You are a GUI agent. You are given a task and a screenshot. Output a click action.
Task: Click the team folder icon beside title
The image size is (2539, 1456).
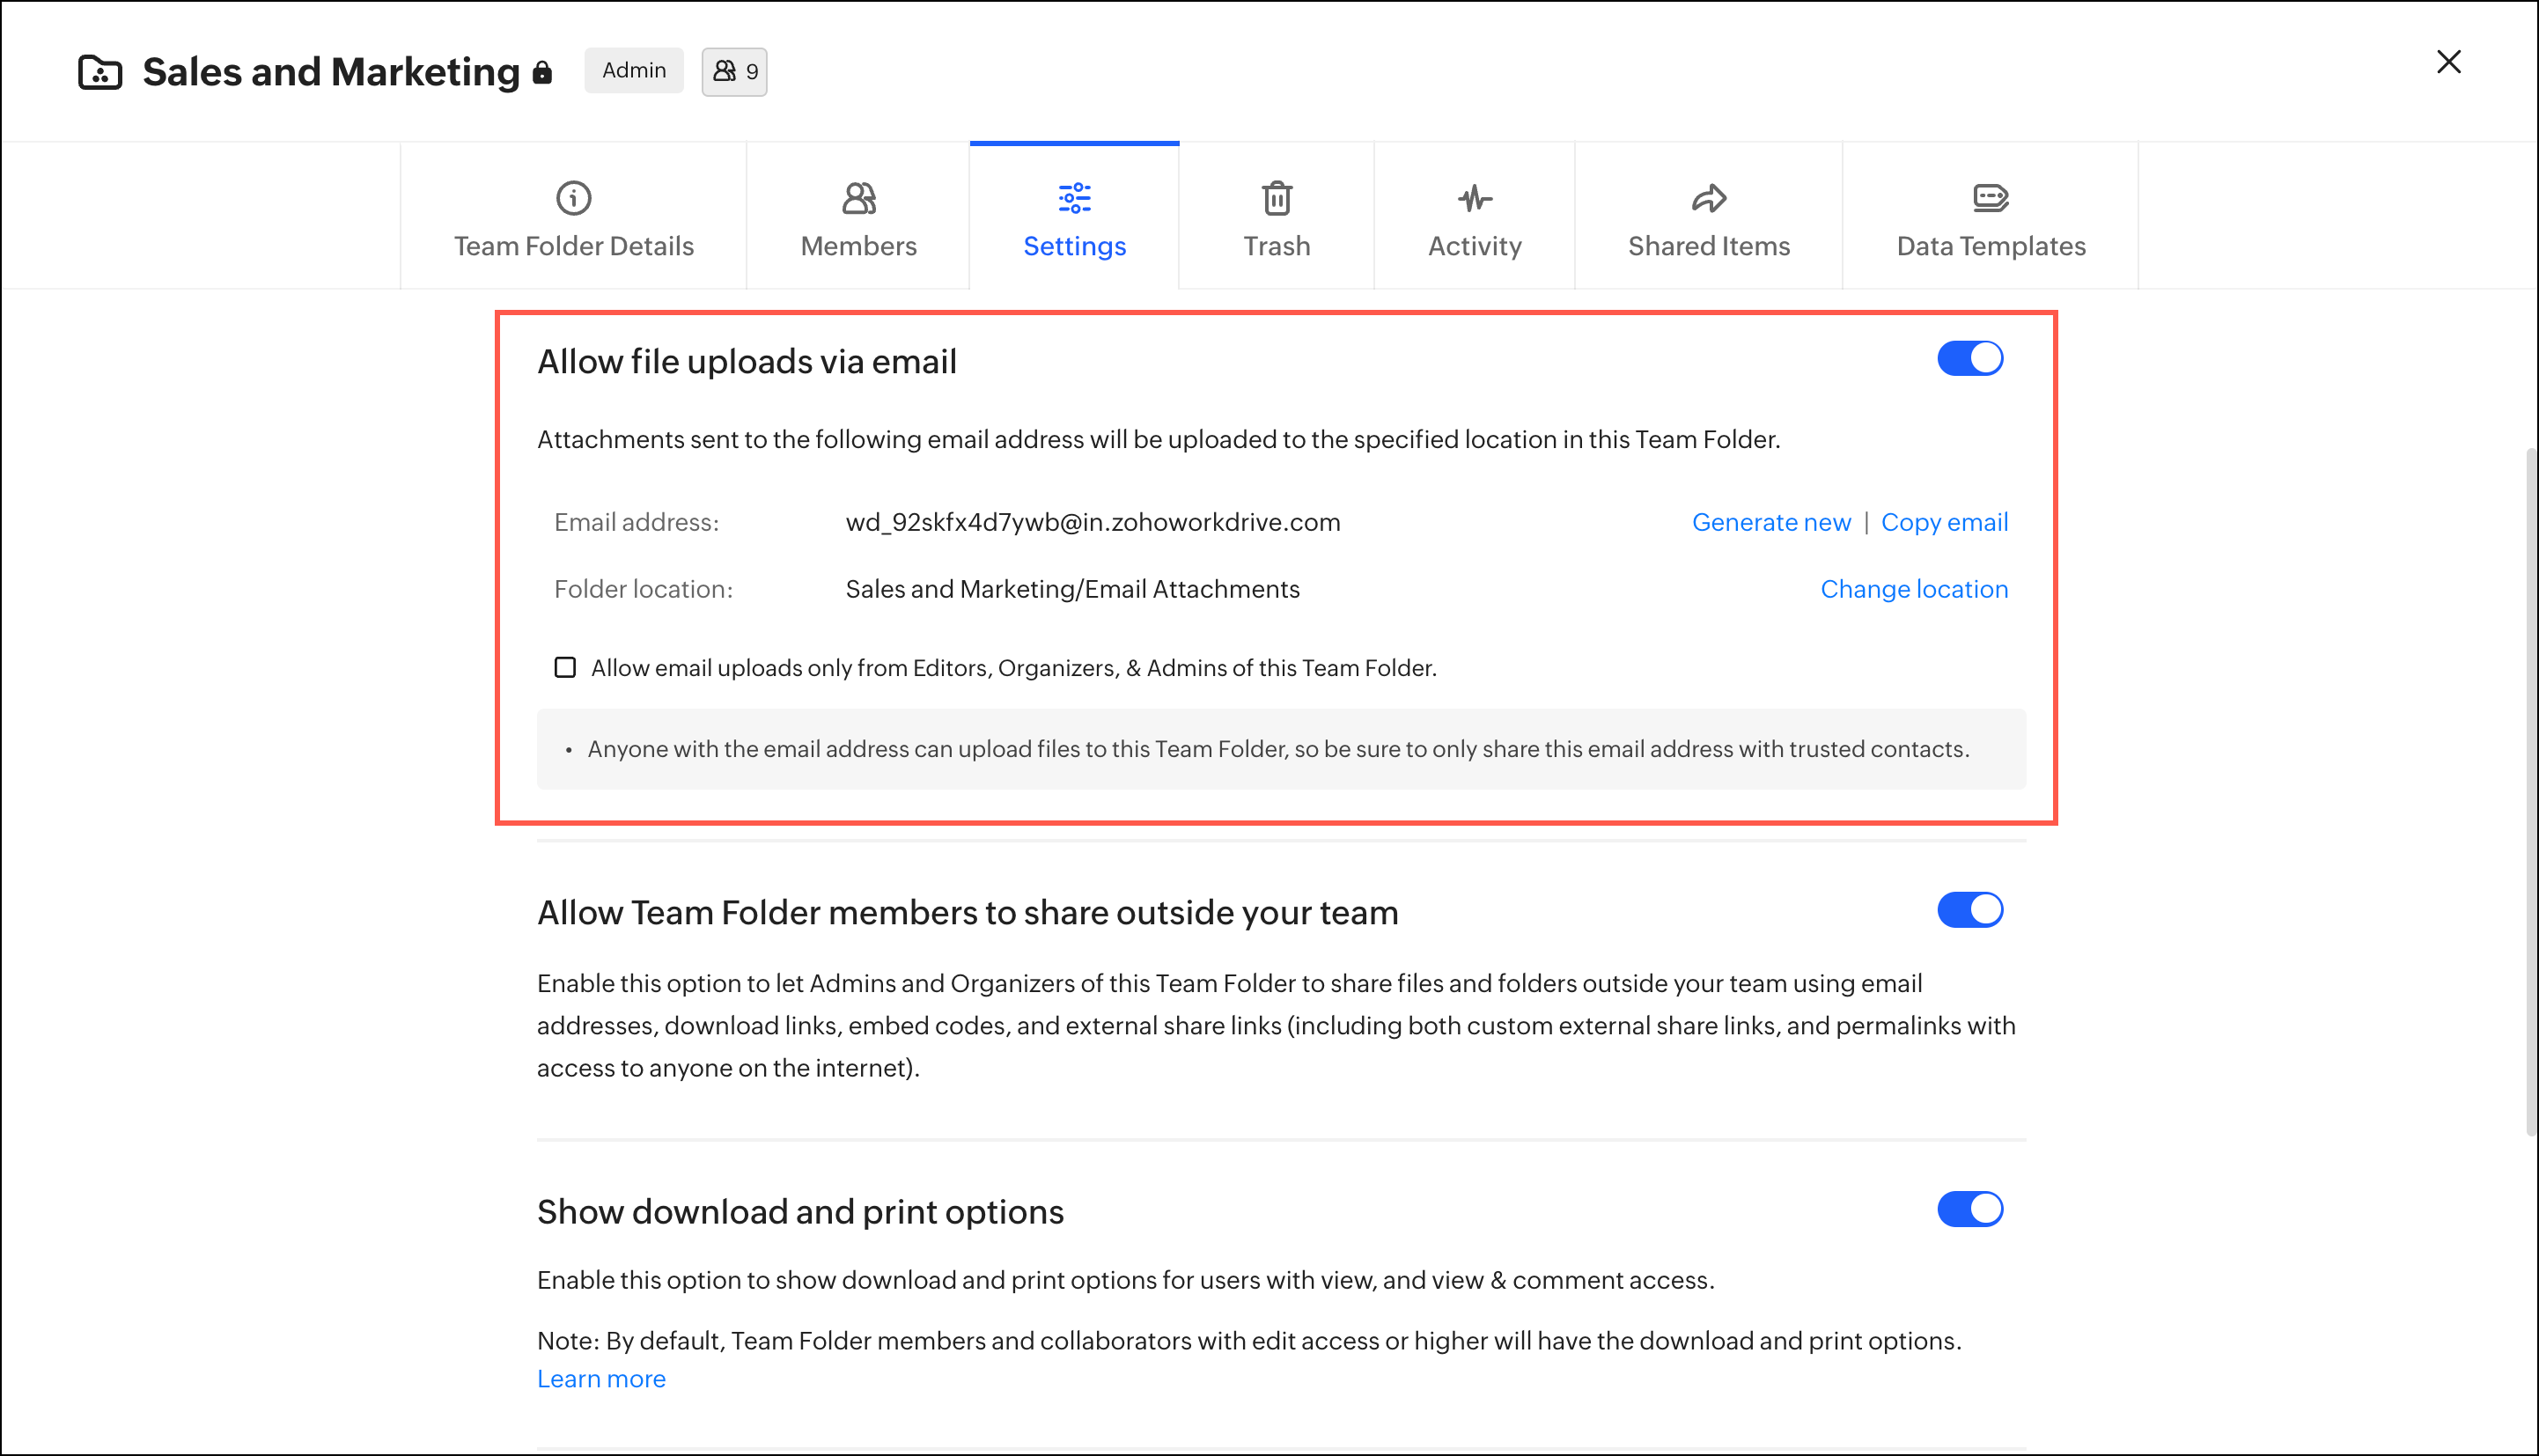[x=100, y=72]
